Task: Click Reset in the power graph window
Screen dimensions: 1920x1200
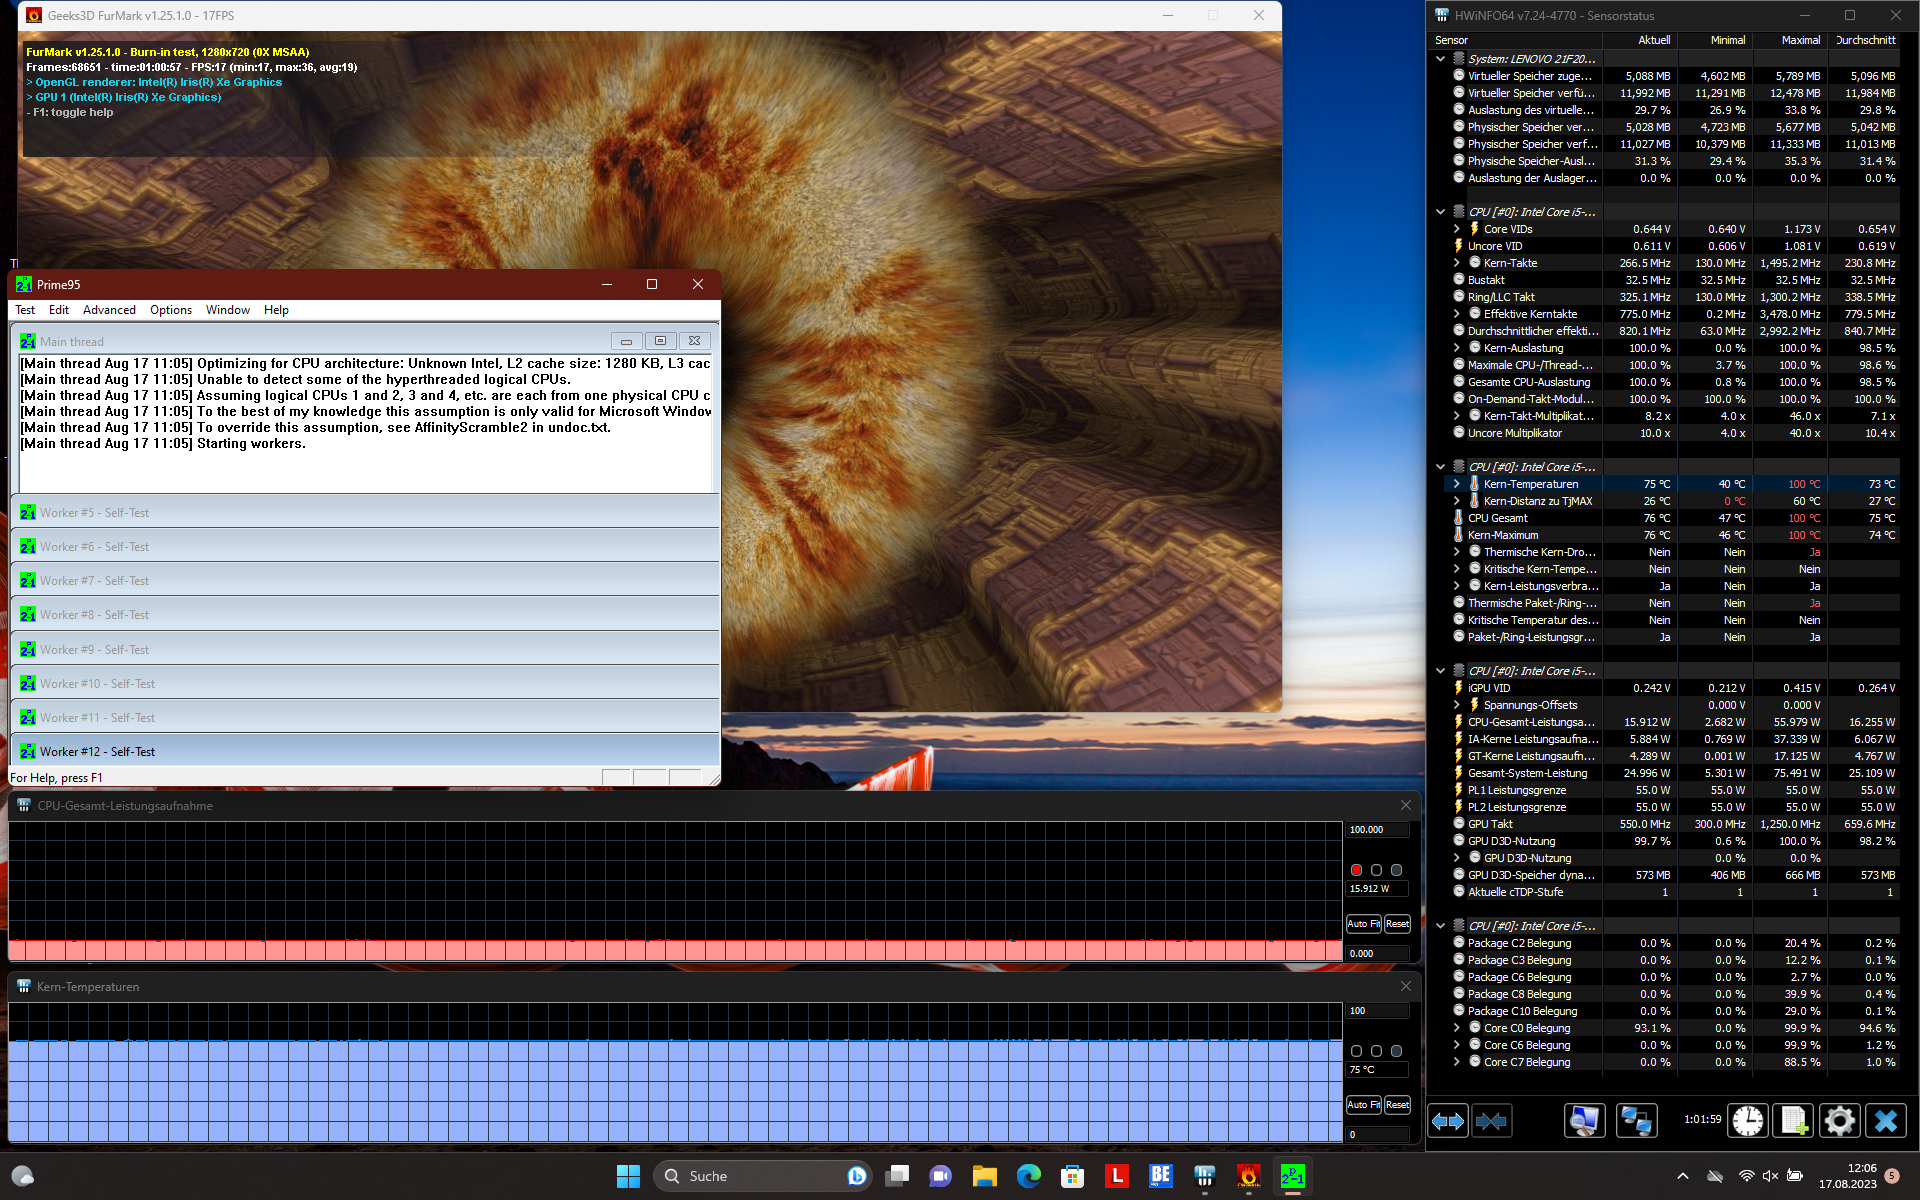Action: pyautogui.click(x=1397, y=924)
